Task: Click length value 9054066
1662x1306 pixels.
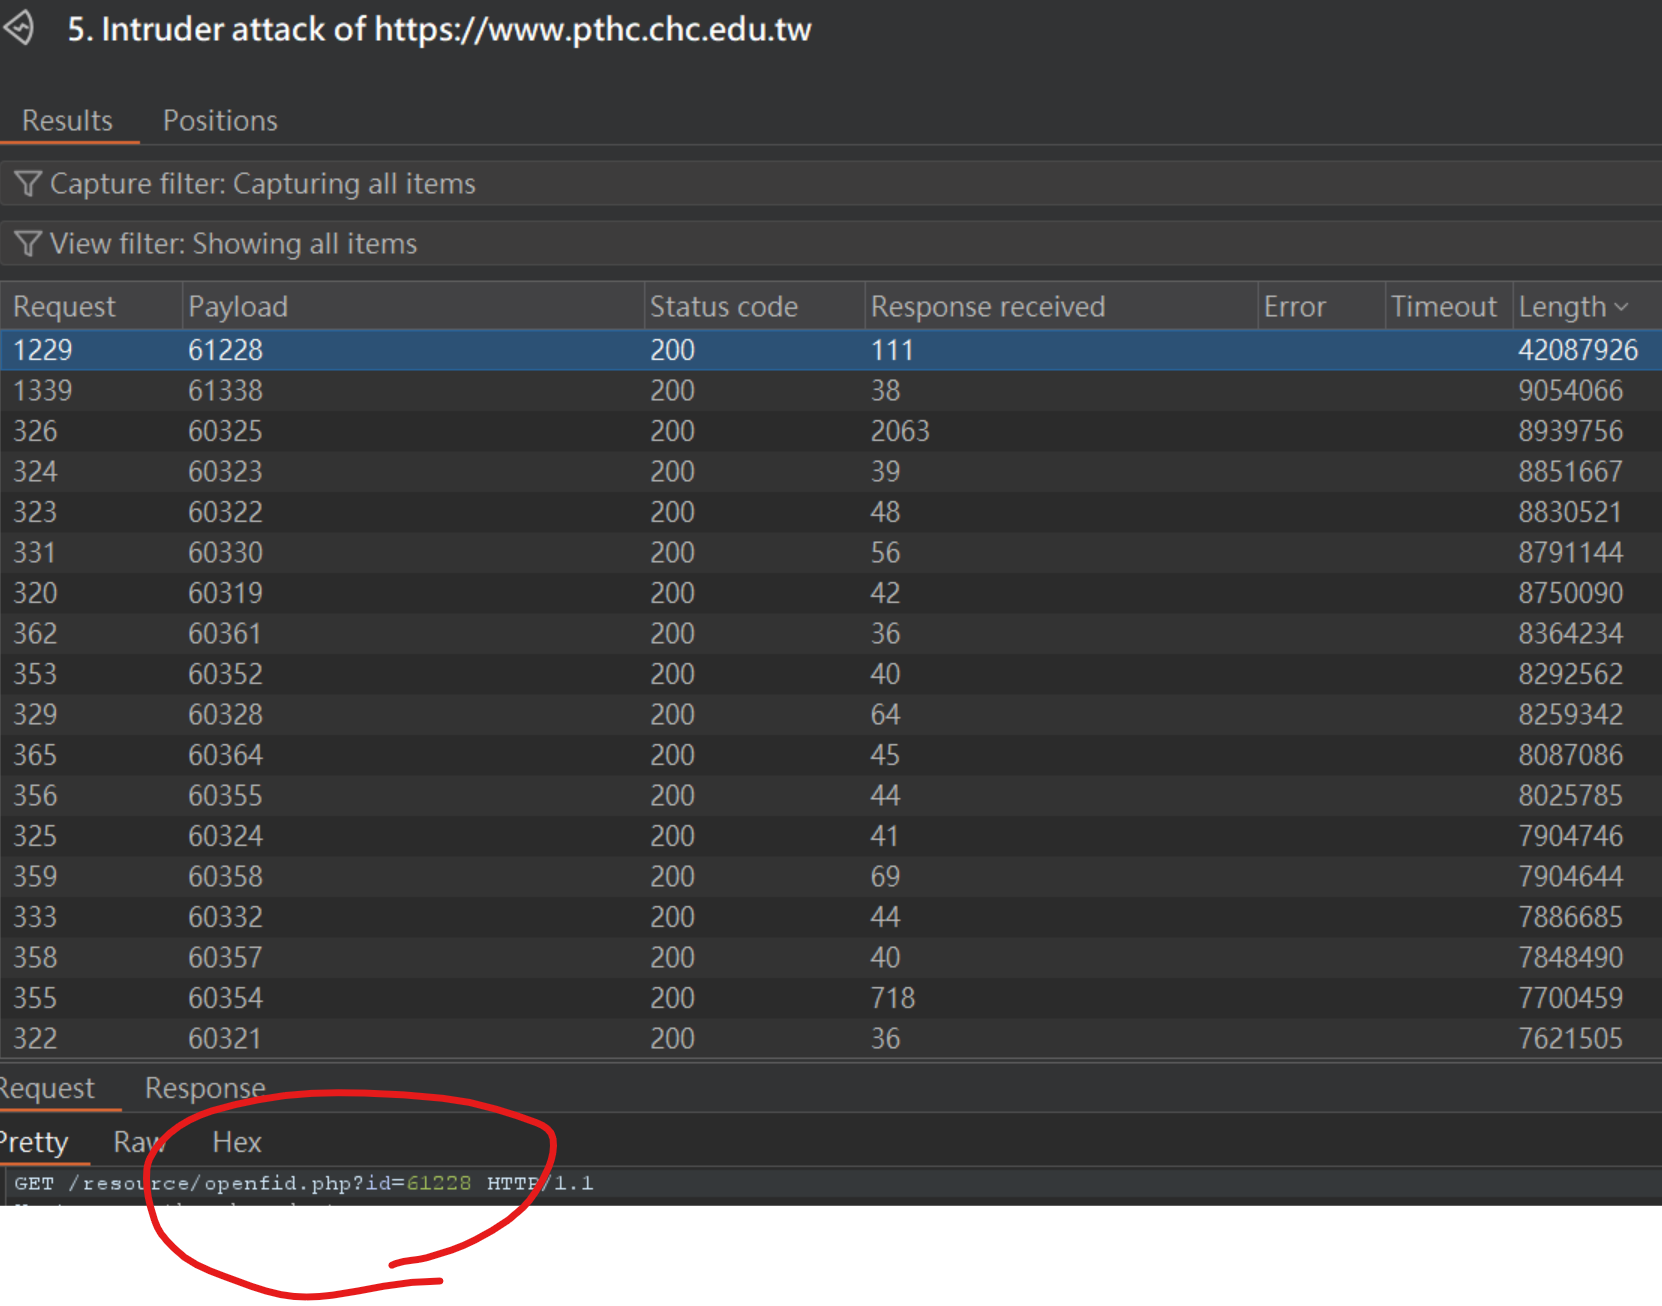Action: pyautogui.click(x=1571, y=391)
